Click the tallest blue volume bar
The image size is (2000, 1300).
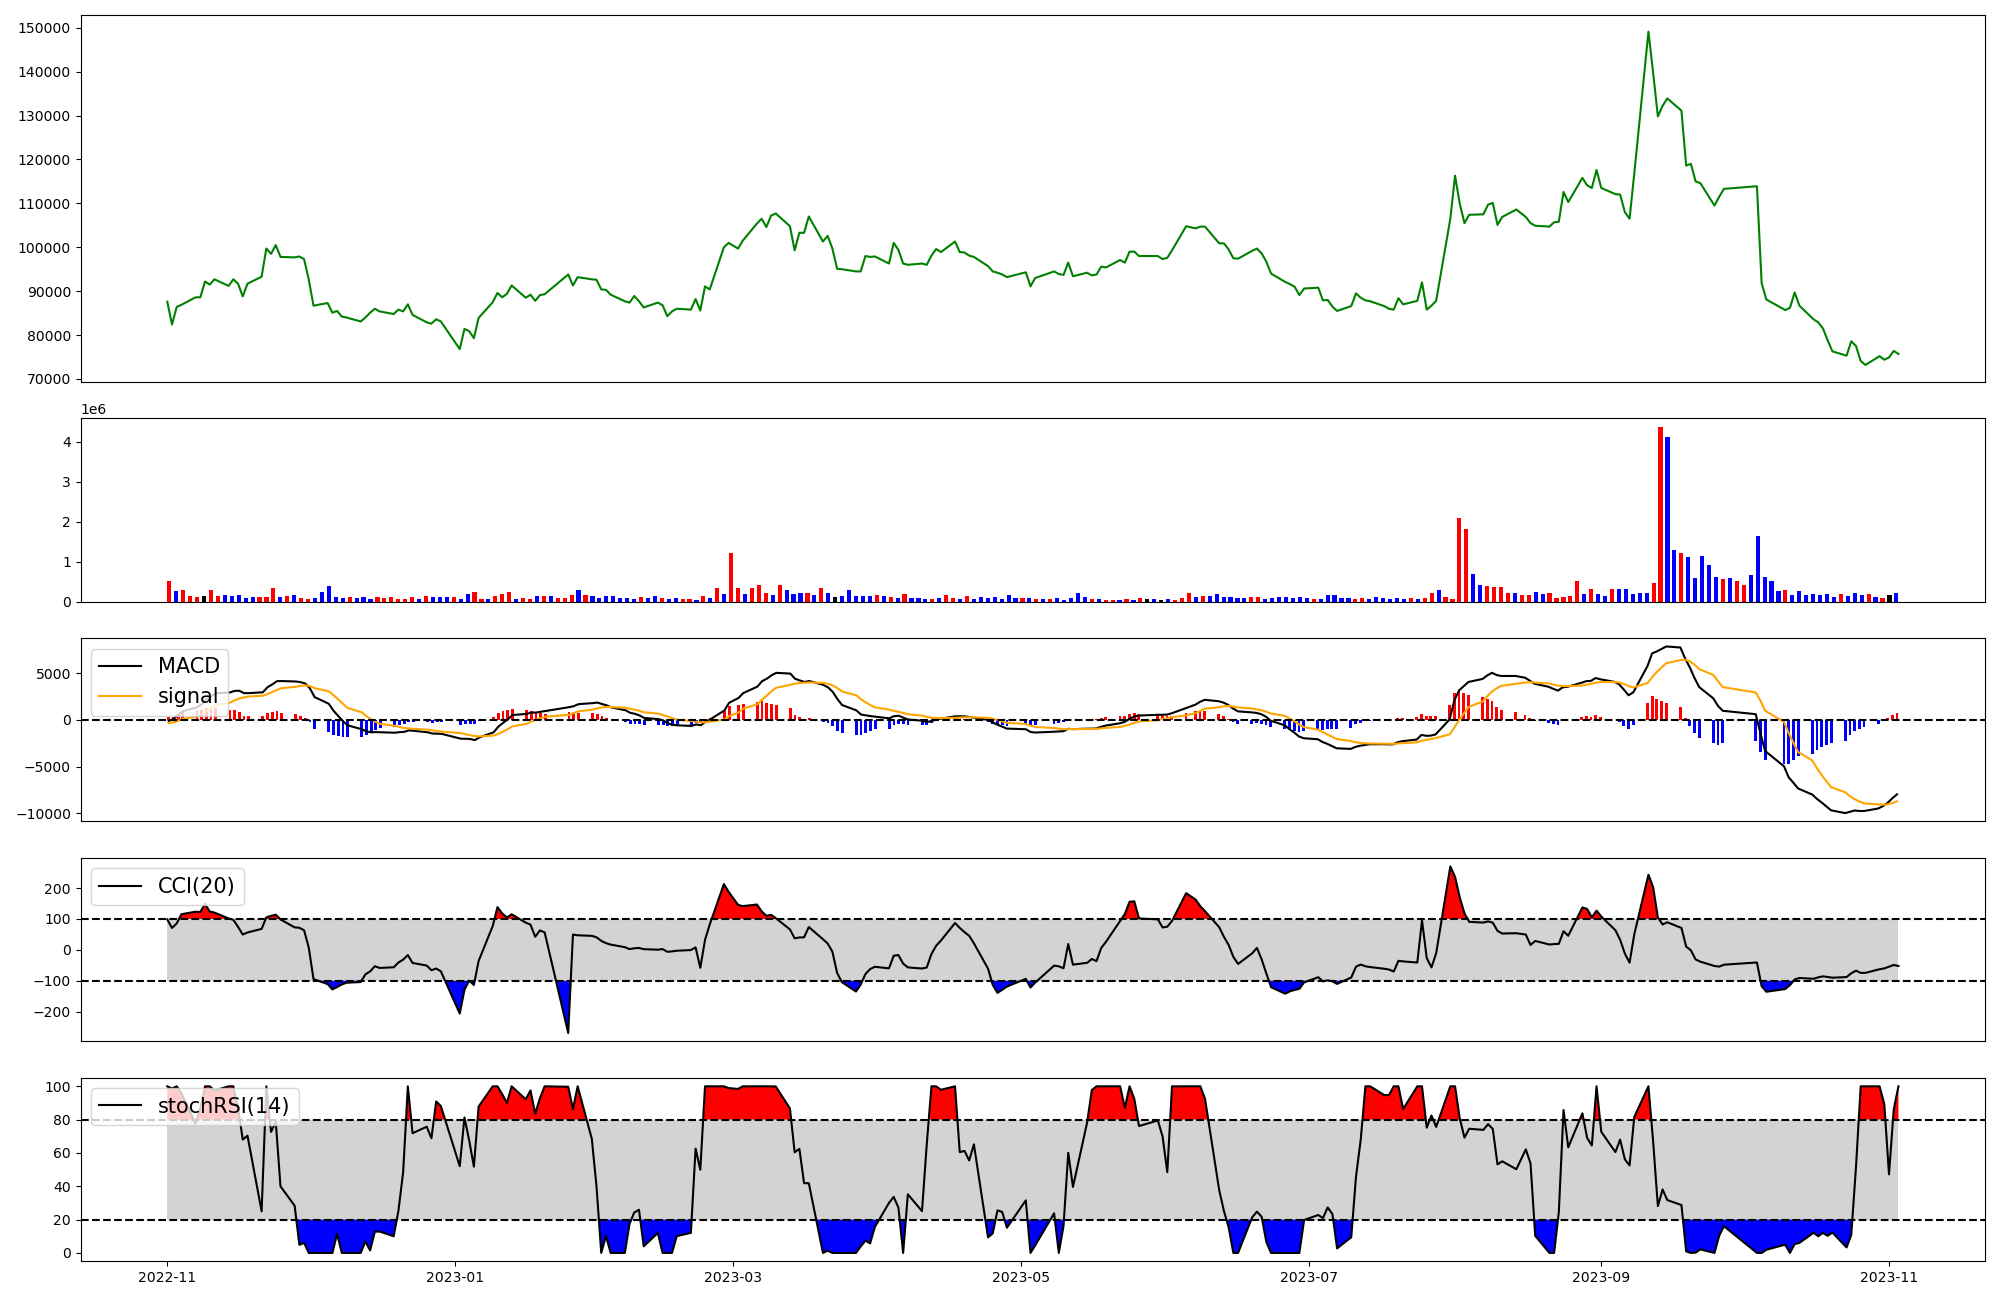pyautogui.click(x=1667, y=520)
